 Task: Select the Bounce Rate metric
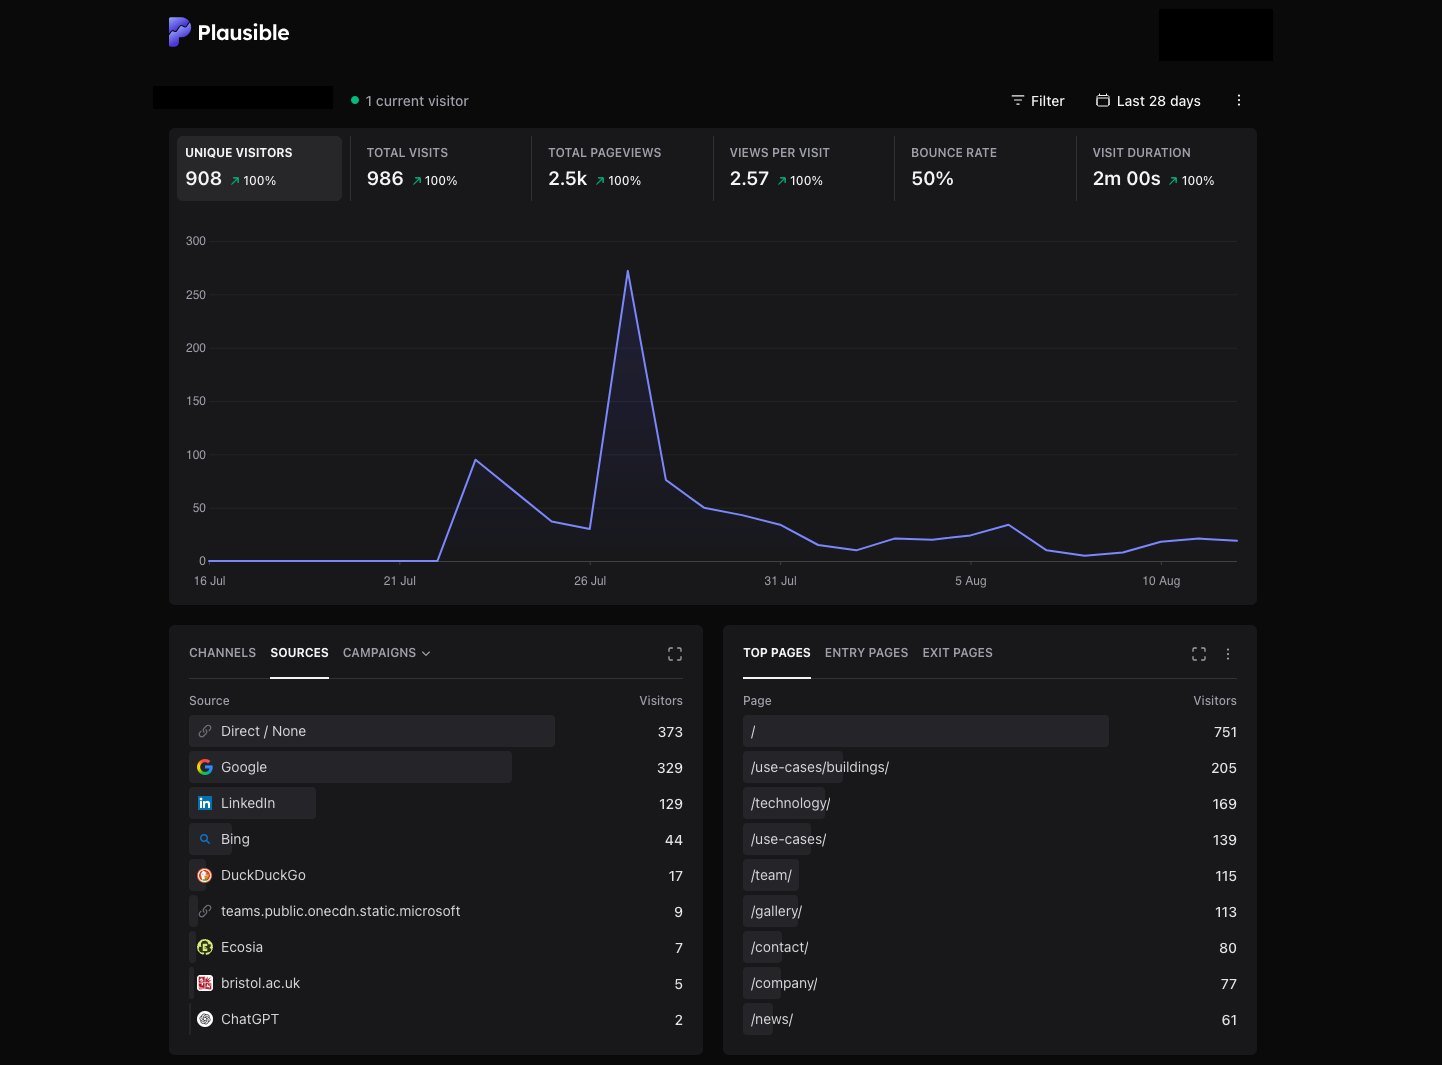click(984, 168)
